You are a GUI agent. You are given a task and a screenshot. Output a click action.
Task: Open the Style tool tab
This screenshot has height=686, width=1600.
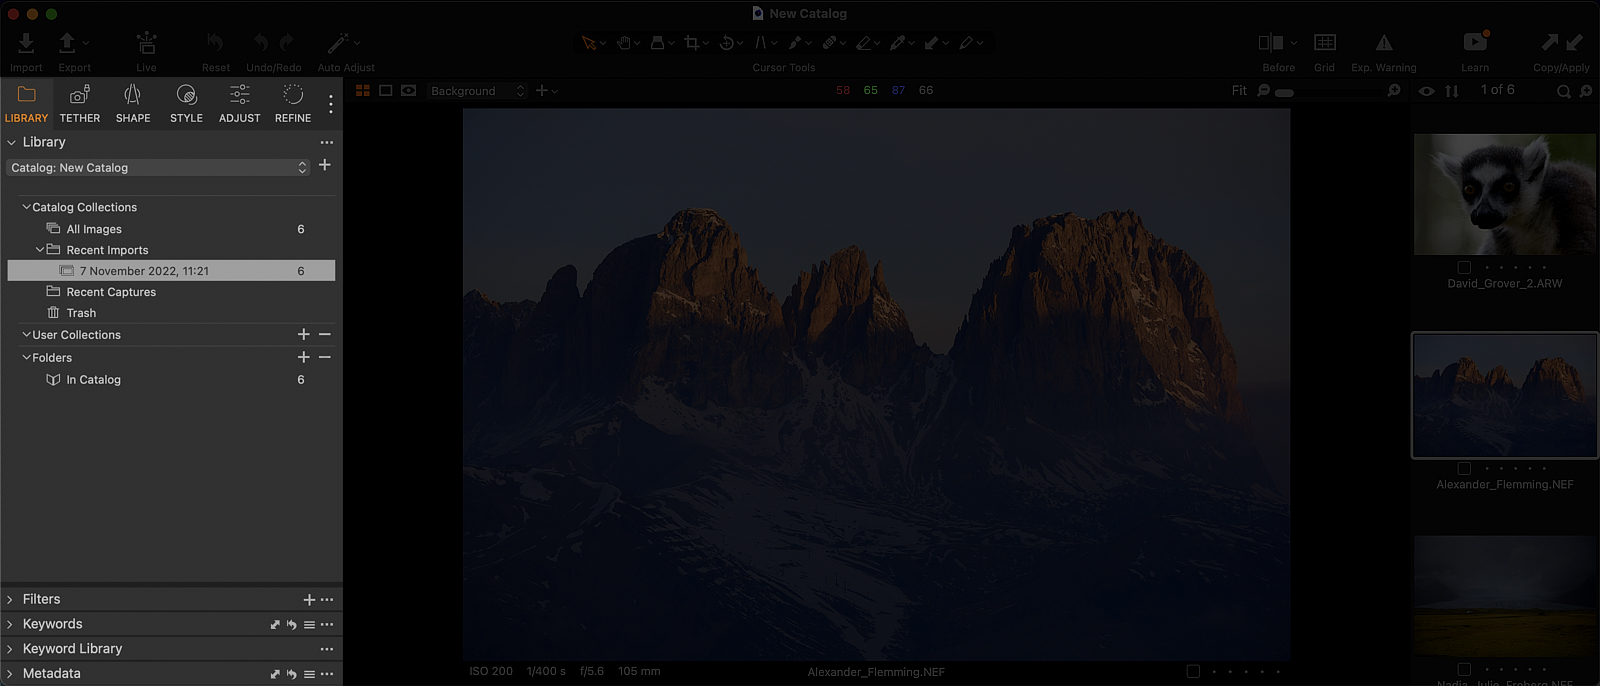tap(186, 104)
